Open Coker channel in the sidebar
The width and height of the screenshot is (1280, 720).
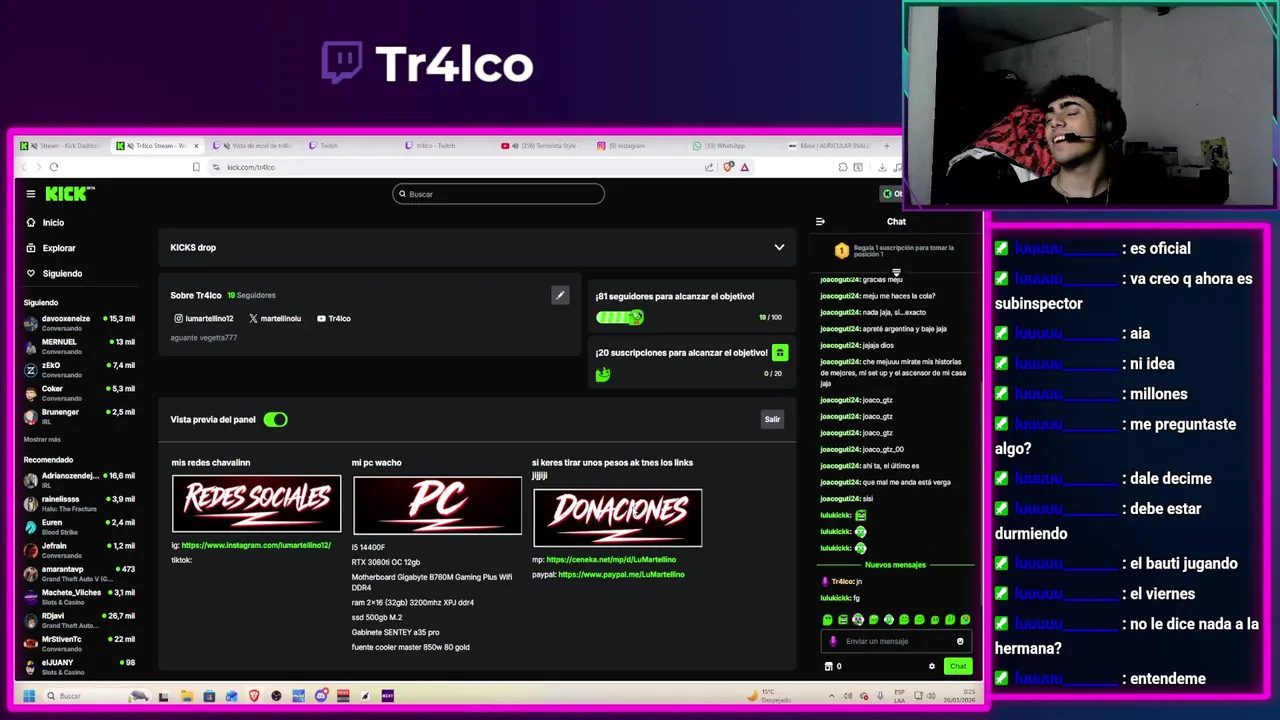point(80,393)
